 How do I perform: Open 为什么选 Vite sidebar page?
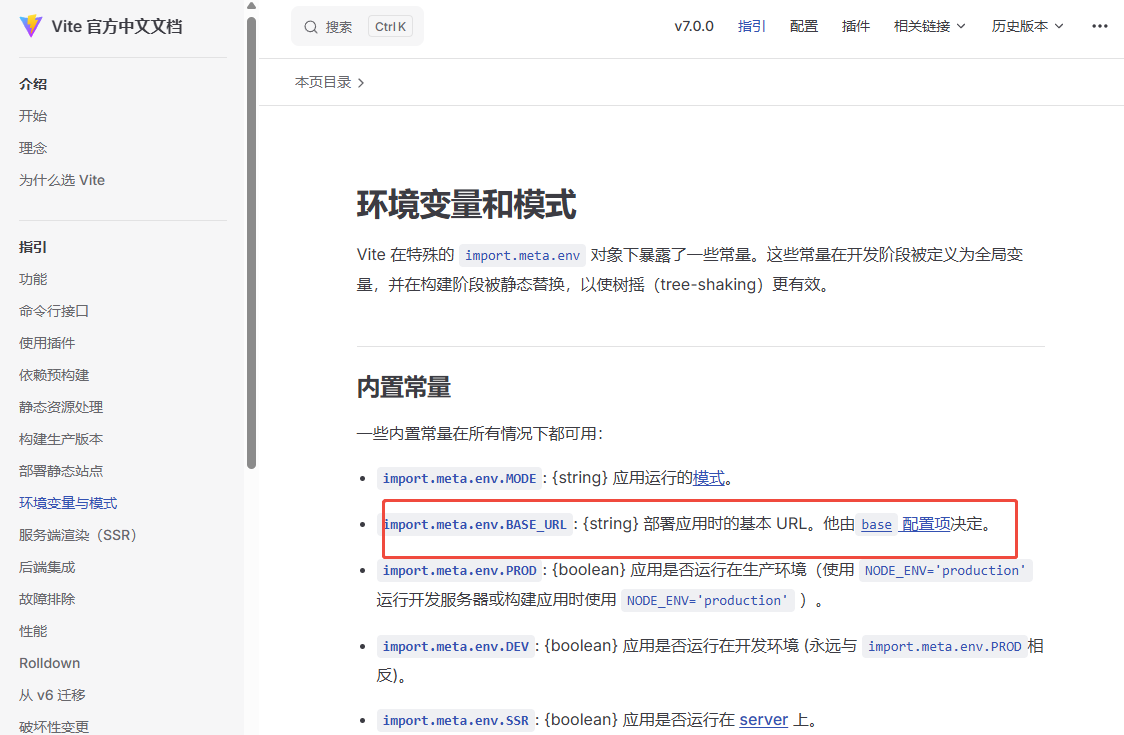(x=62, y=181)
